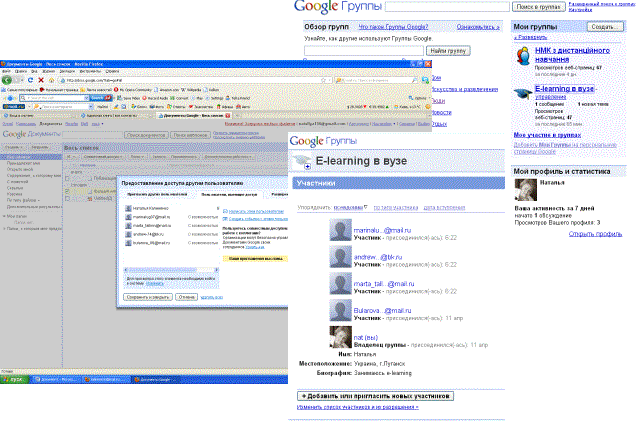Click the E-learning в вузе group header icon
This screenshot has height=421, width=636.
click(302, 161)
